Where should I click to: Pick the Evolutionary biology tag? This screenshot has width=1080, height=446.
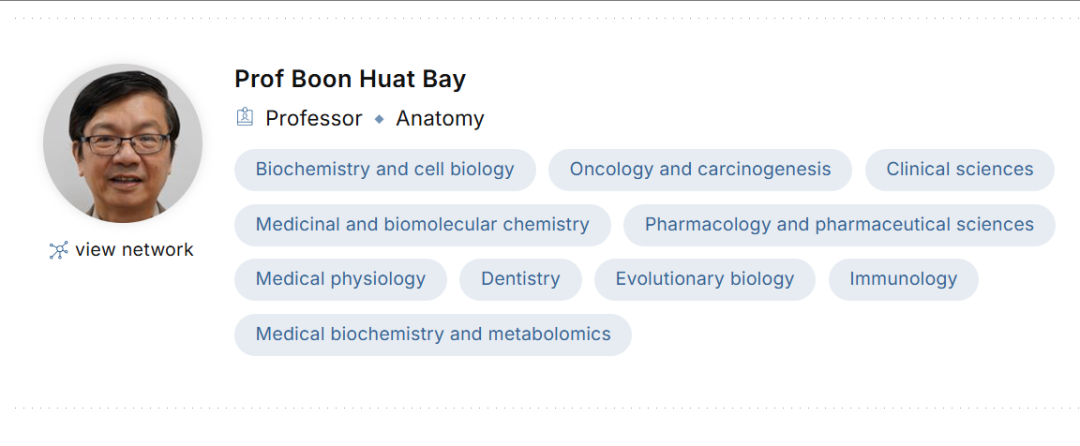click(704, 280)
